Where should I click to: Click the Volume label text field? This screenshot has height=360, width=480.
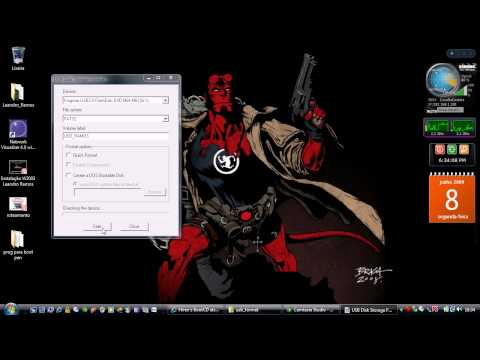[116, 136]
